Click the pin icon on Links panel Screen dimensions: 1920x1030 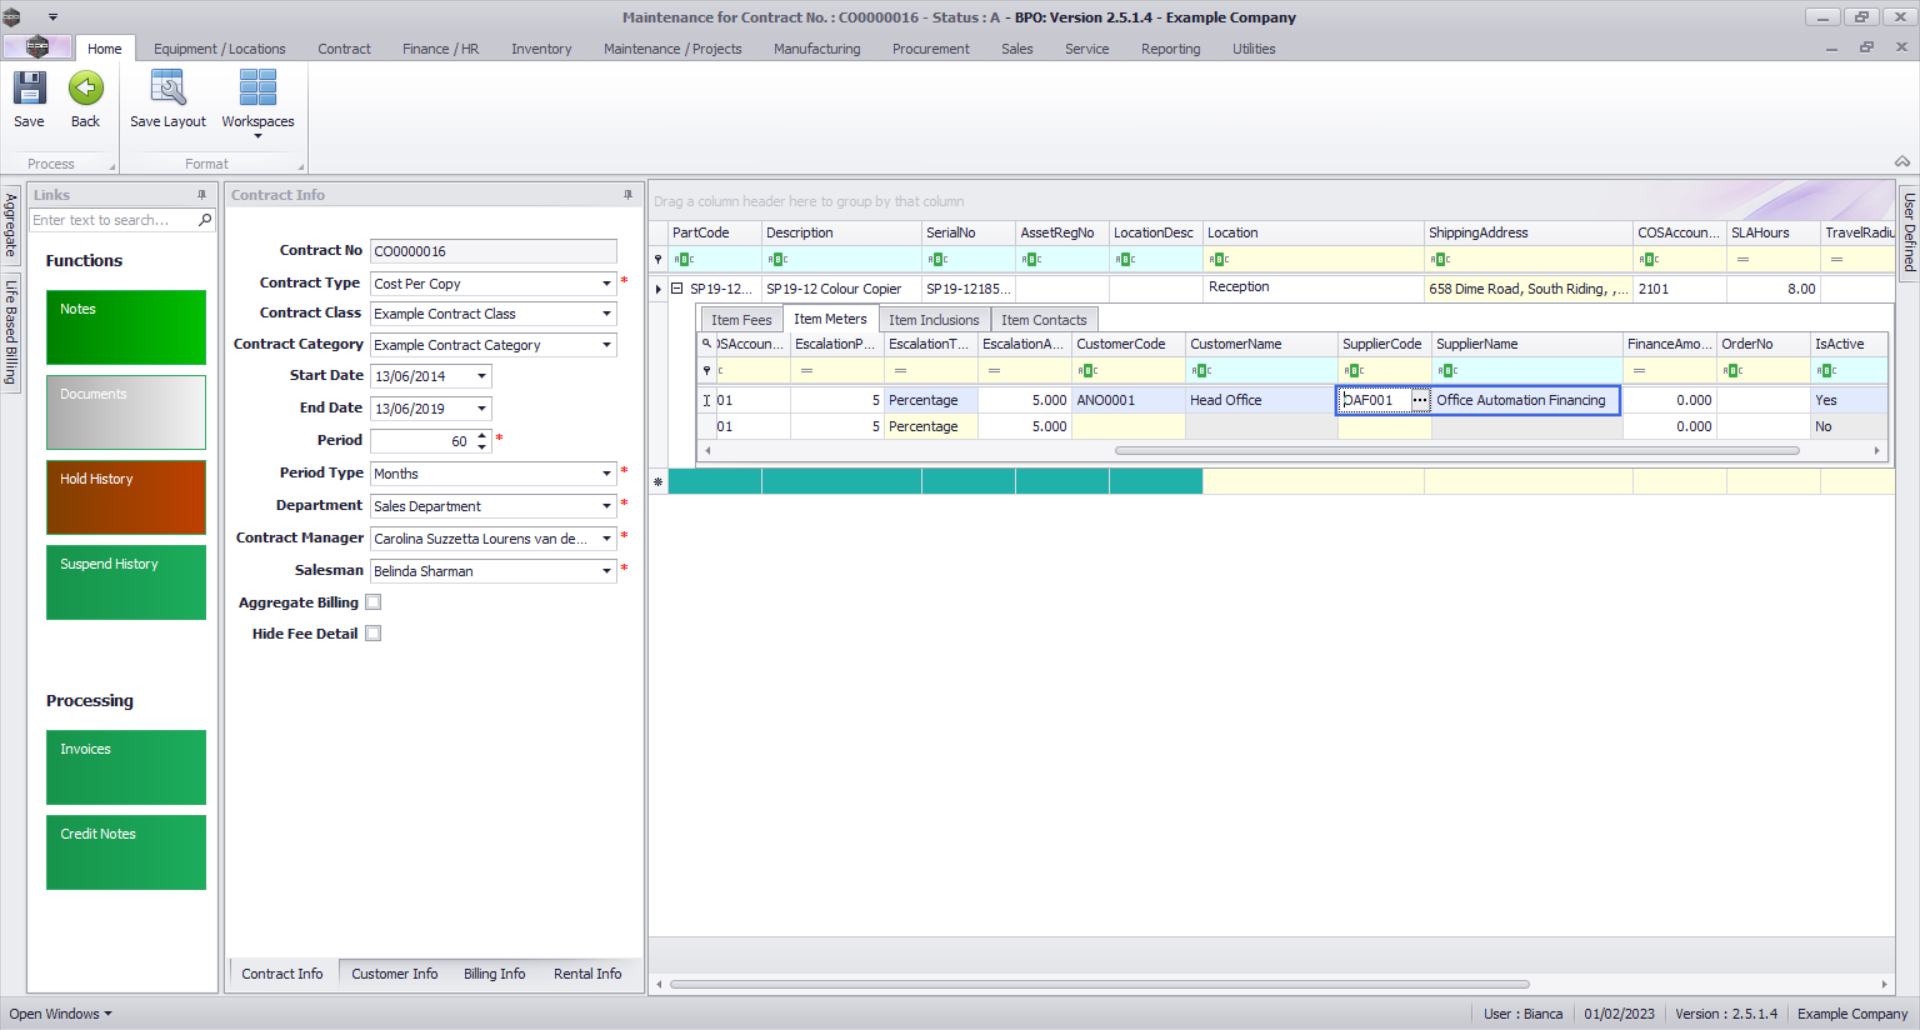pyautogui.click(x=202, y=195)
